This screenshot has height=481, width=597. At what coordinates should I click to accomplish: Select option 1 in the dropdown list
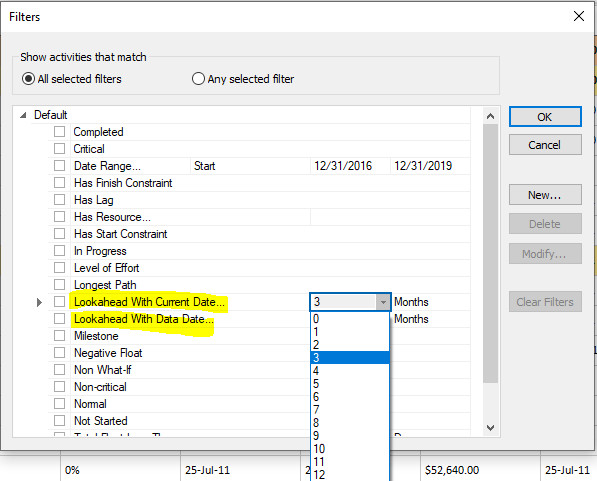(350, 332)
